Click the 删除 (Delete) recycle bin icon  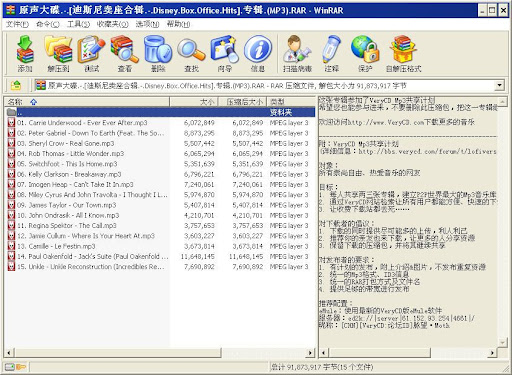pyautogui.click(x=158, y=50)
